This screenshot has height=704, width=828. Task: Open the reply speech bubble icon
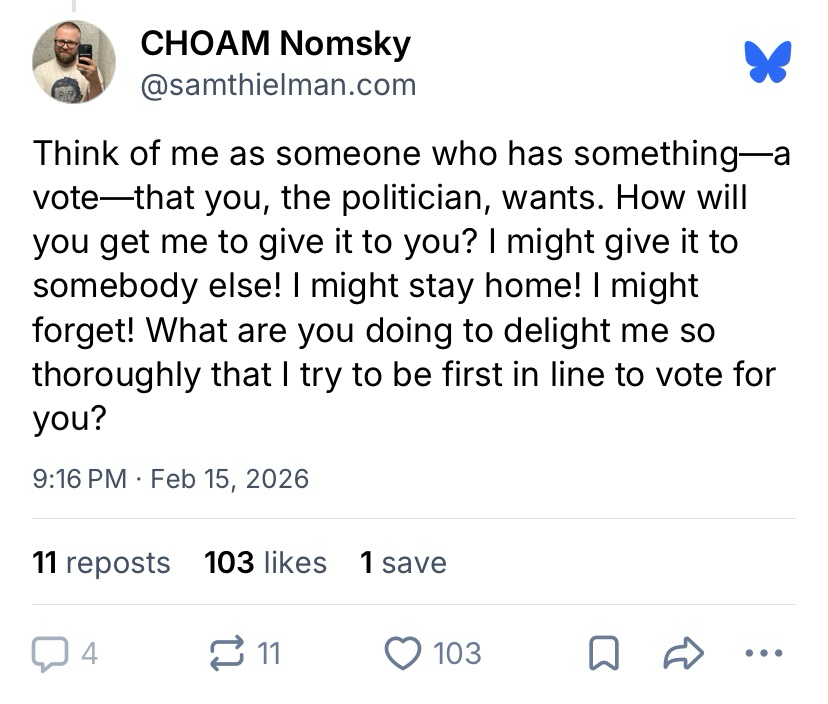[49, 654]
